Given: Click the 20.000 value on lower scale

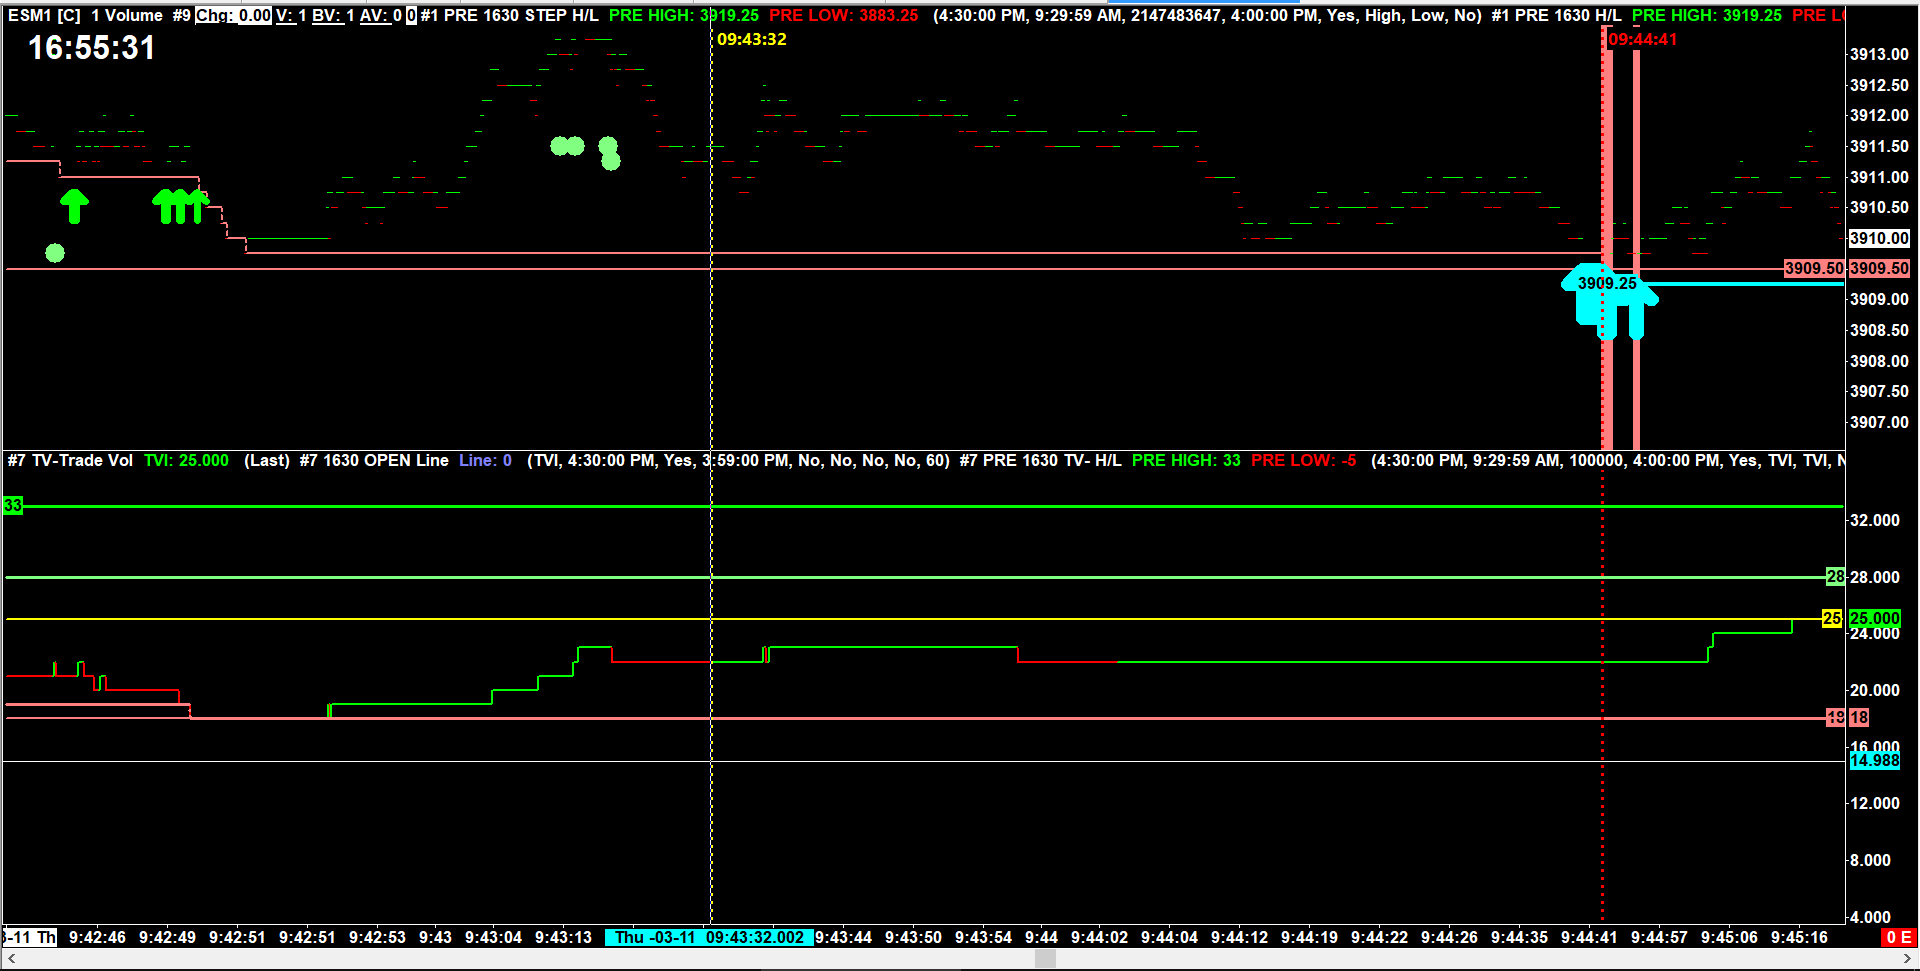Looking at the screenshot, I should 1874,690.
